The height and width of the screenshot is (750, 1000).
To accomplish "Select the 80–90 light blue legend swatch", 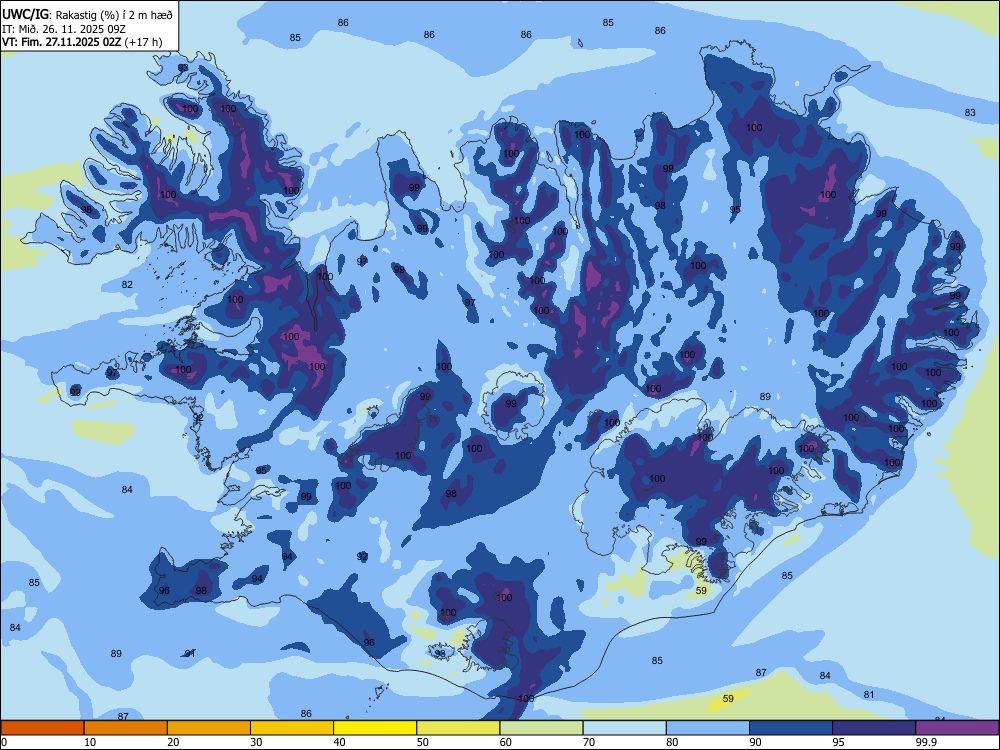I will pos(707,728).
